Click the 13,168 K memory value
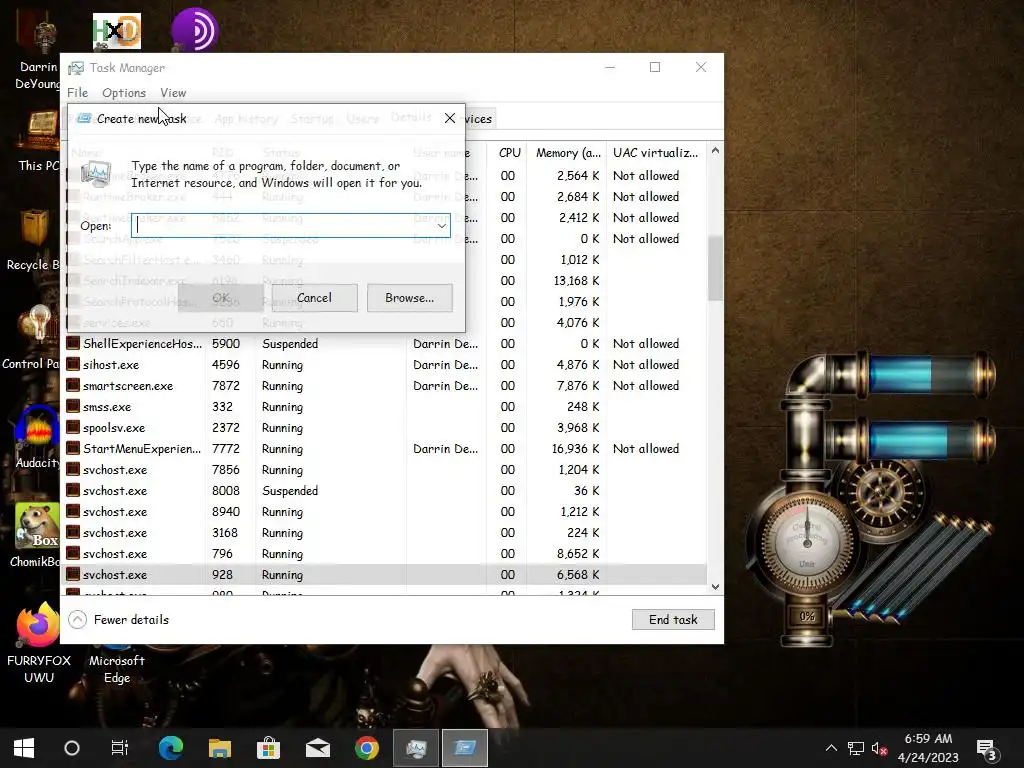Viewport: 1024px width, 768px height. click(576, 281)
